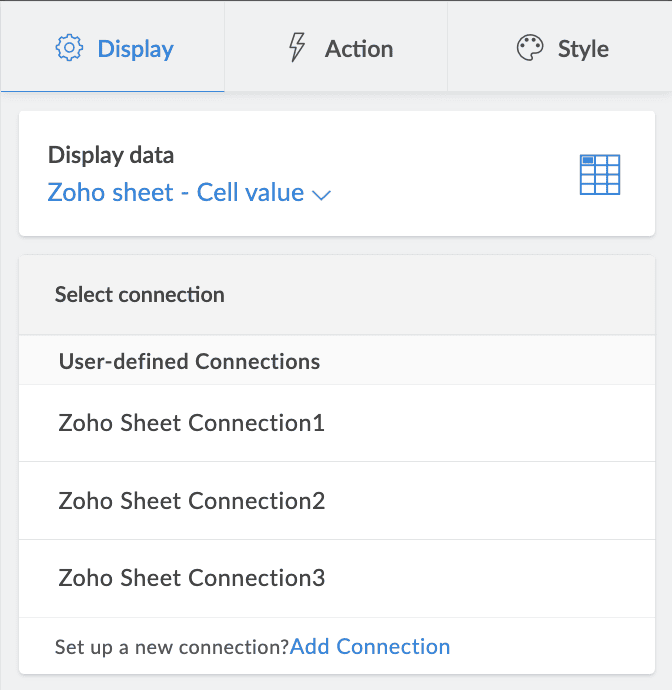The height and width of the screenshot is (690, 672).
Task: Choose Zoho Sheet Connection2 from the list
Action: coord(192,500)
